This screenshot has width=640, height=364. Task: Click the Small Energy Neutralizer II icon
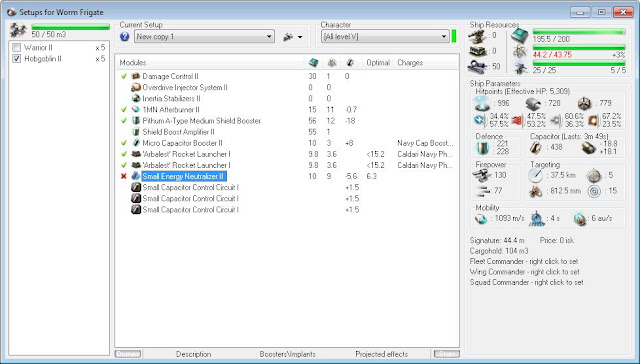point(136,176)
